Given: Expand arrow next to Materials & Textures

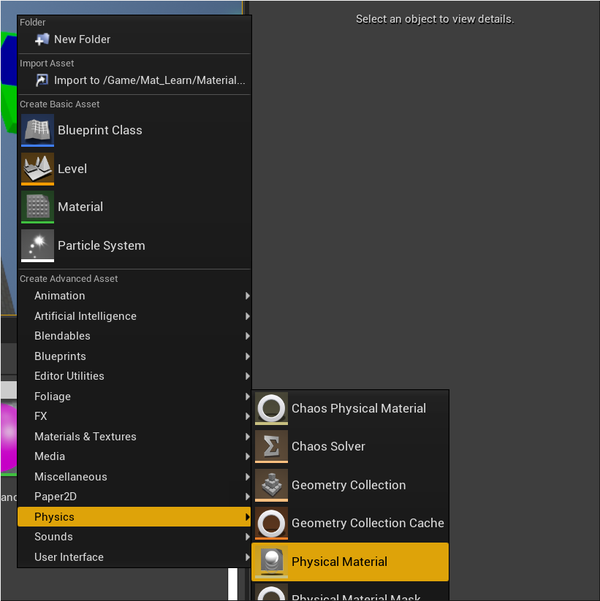Looking at the screenshot, I should [x=247, y=437].
